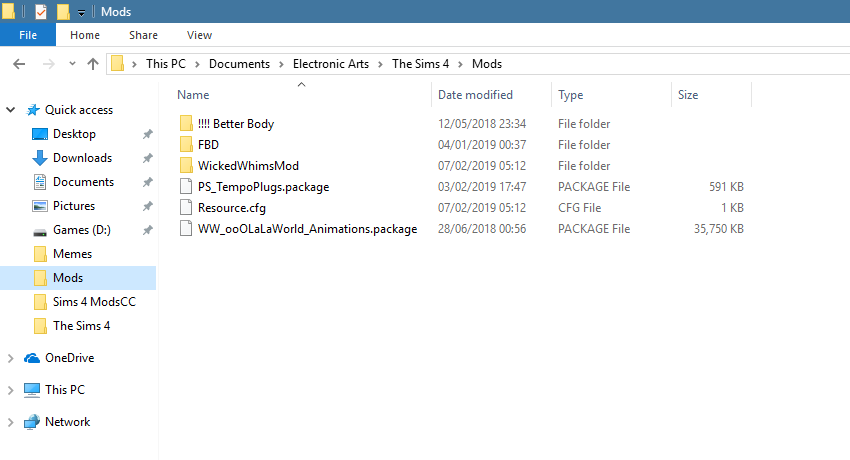Open Desktop from Quick access
This screenshot has width=850, height=460.
[74, 134]
